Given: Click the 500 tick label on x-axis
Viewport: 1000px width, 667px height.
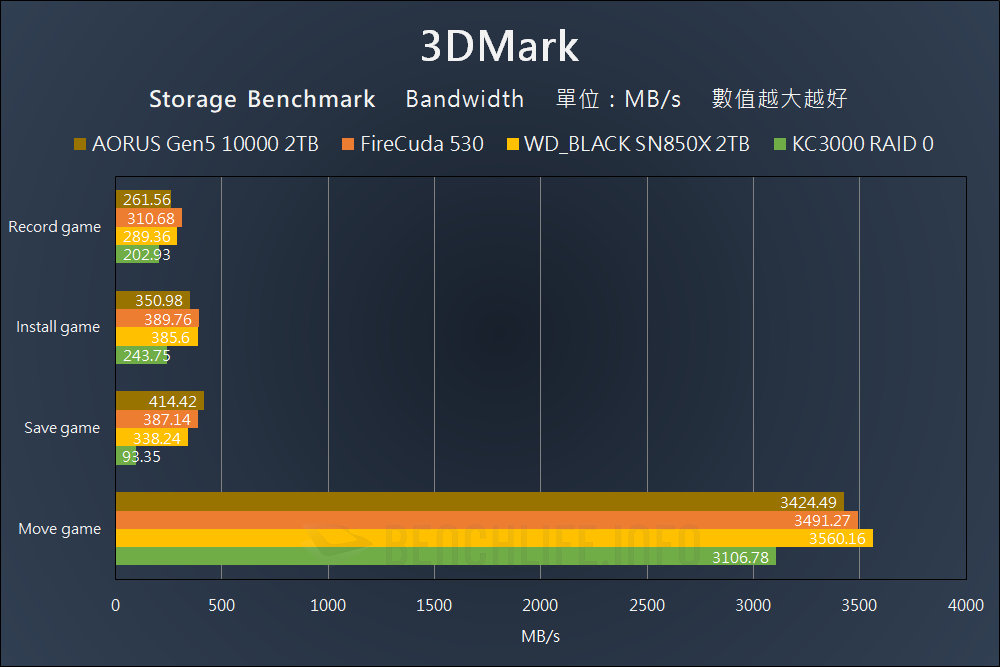Looking at the screenshot, I should 222,605.
